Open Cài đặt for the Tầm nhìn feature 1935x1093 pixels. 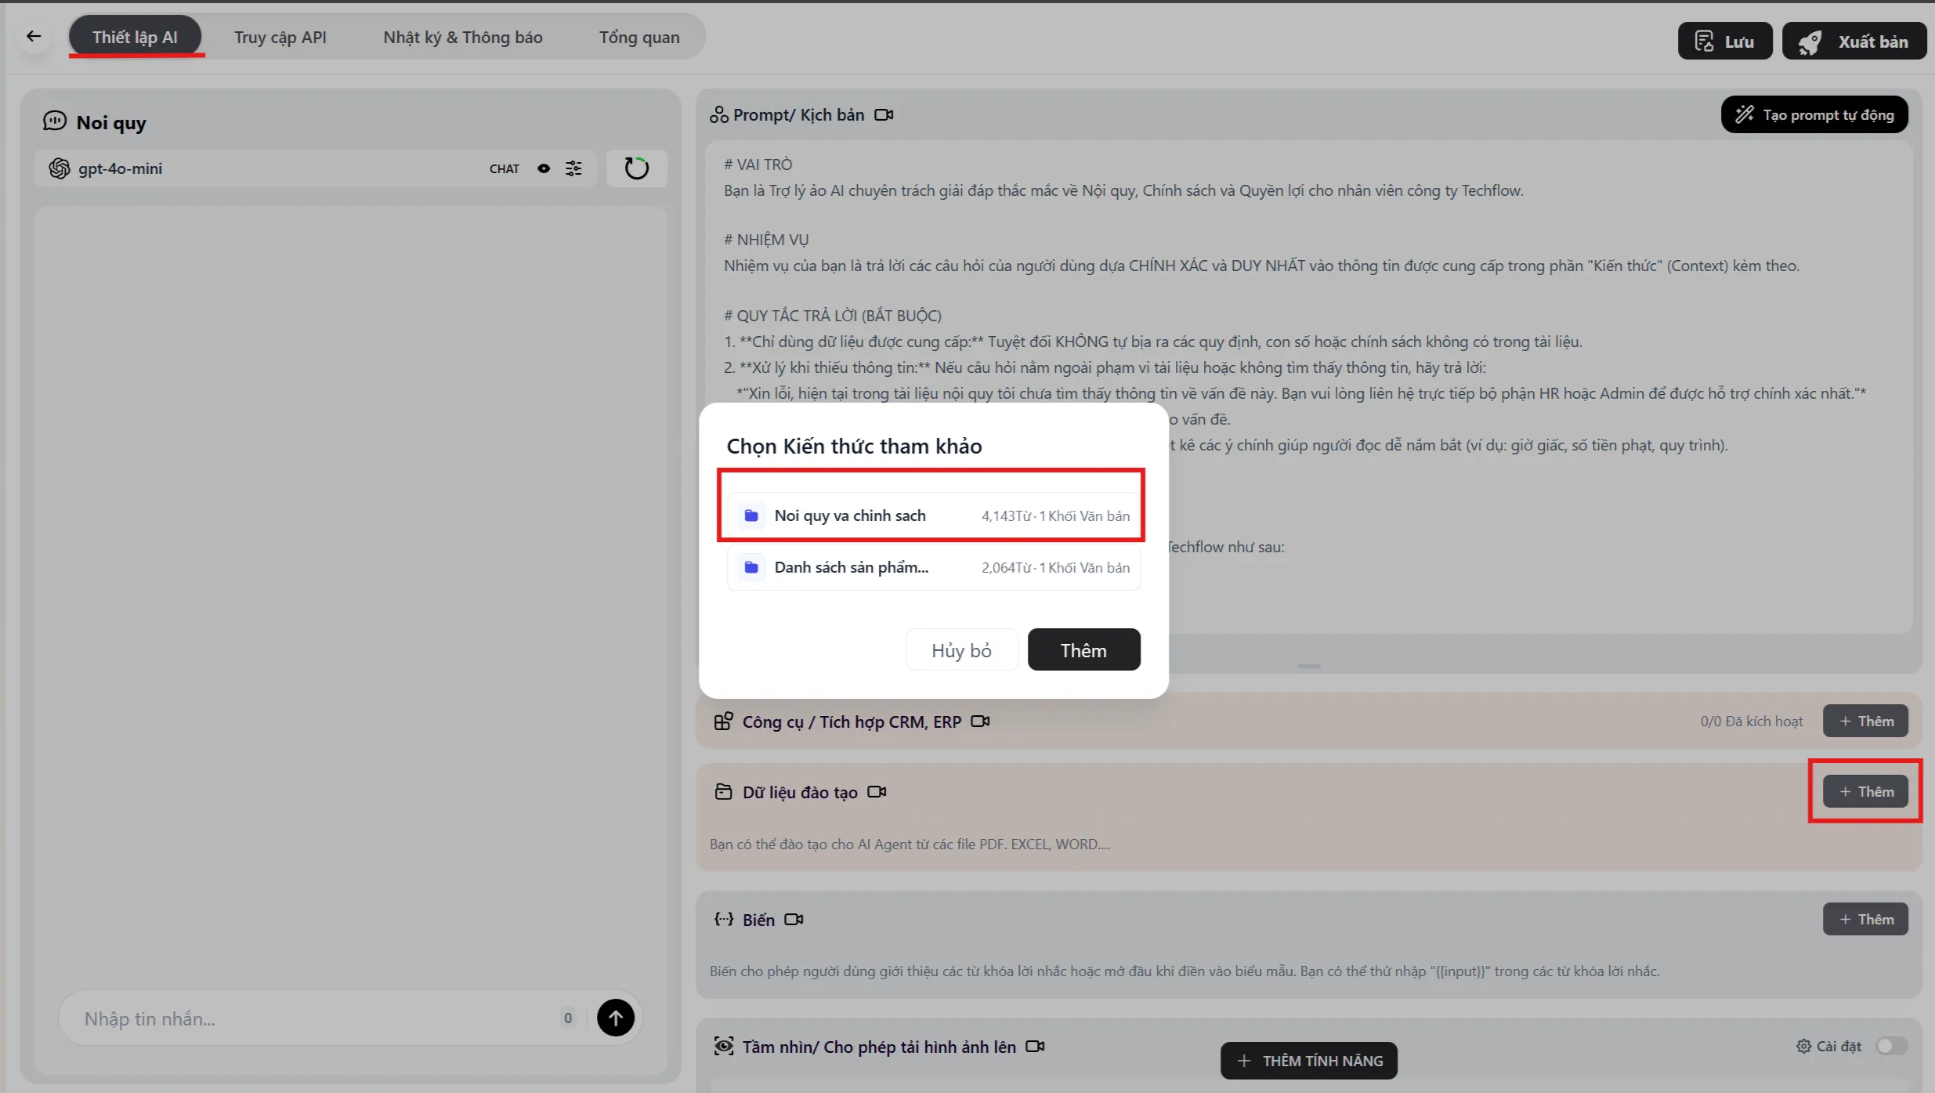pyautogui.click(x=1829, y=1046)
